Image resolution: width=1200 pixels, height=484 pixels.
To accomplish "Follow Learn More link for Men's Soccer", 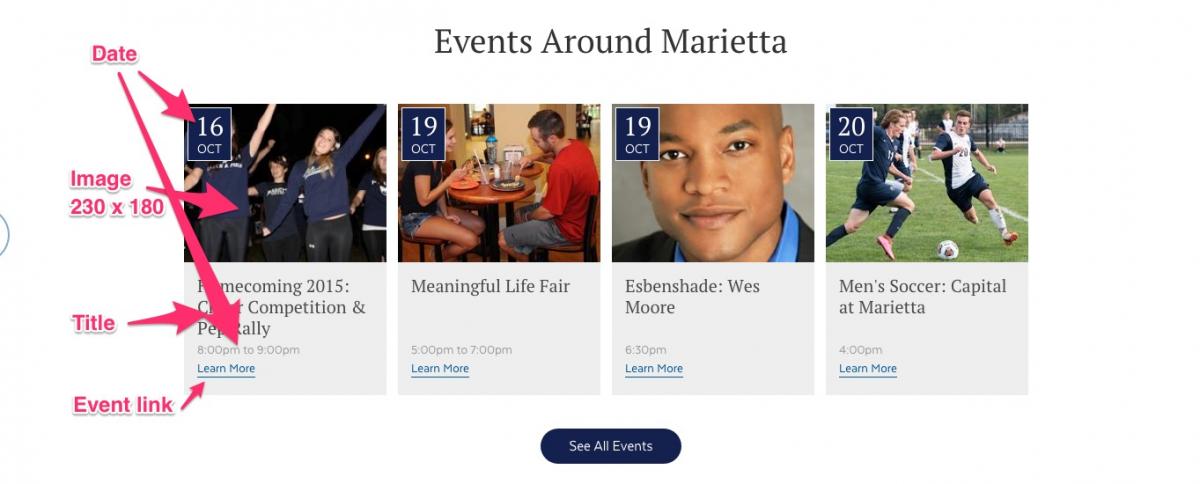I will pos(868,369).
